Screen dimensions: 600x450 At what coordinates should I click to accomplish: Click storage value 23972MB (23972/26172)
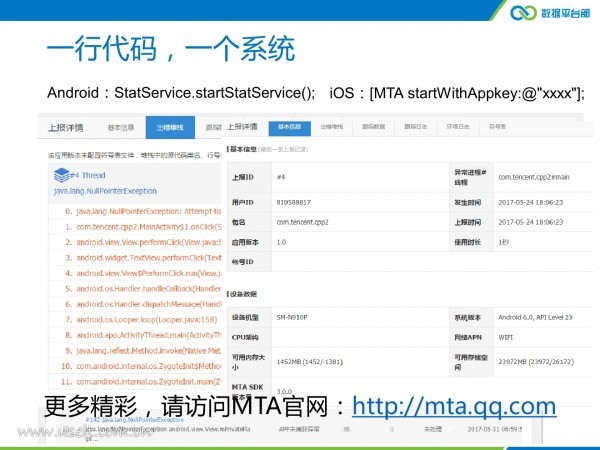click(536, 362)
